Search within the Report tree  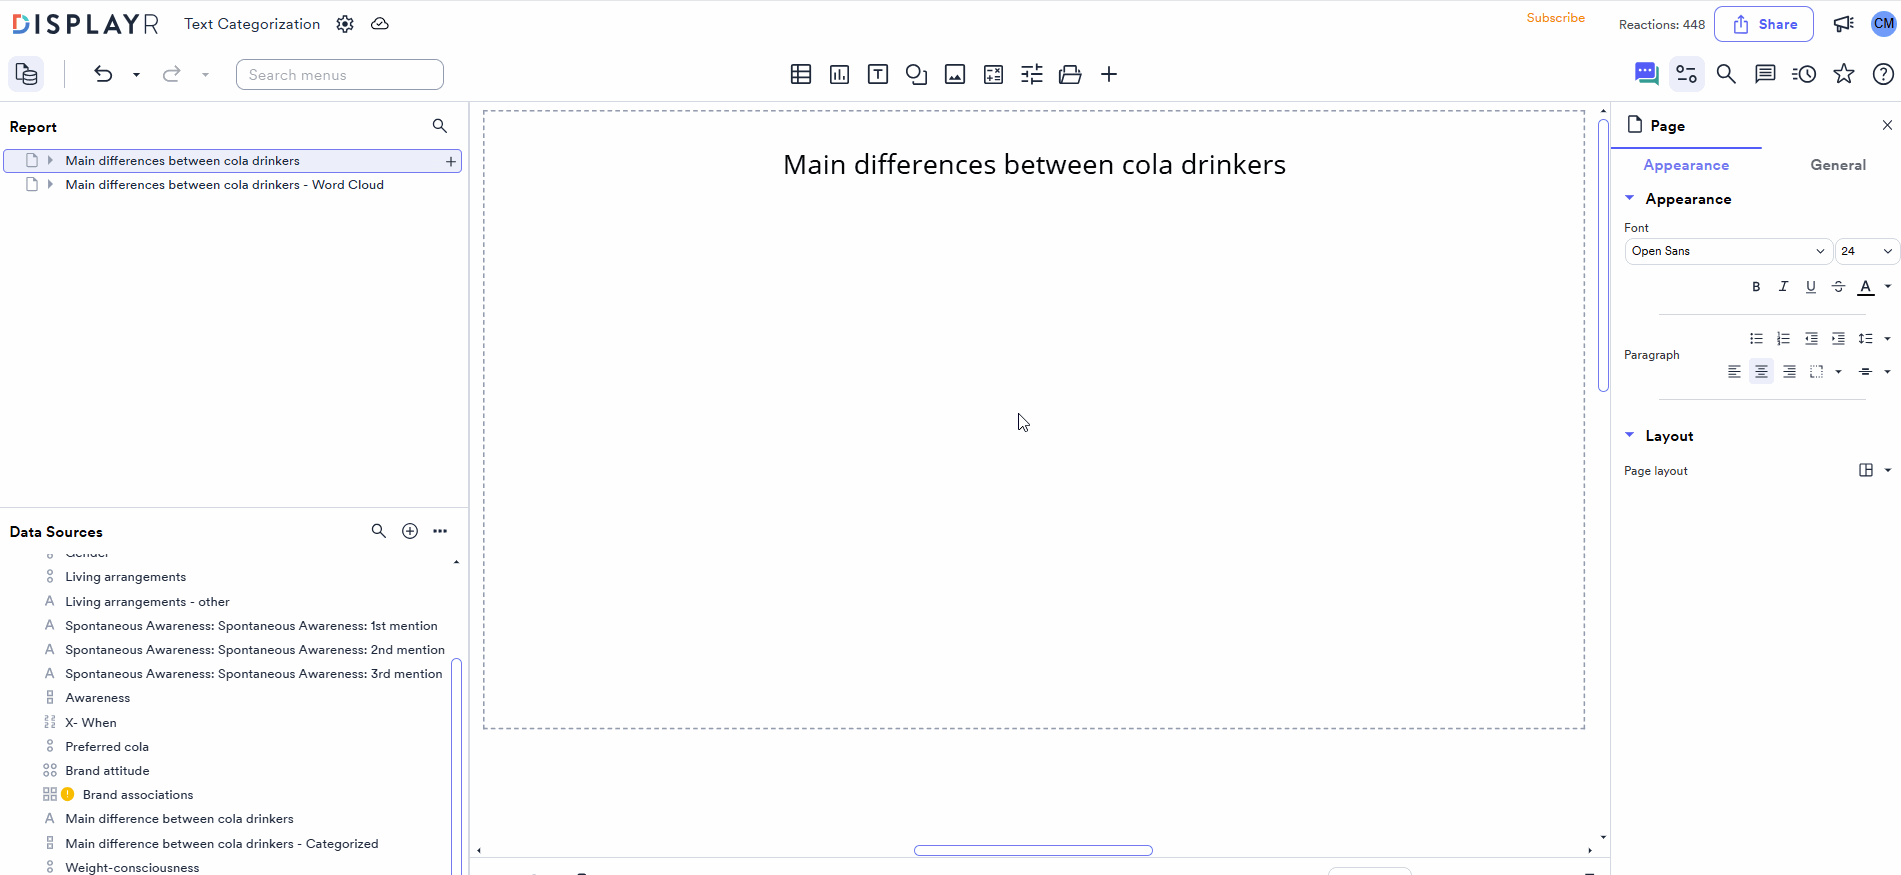pos(440,126)
